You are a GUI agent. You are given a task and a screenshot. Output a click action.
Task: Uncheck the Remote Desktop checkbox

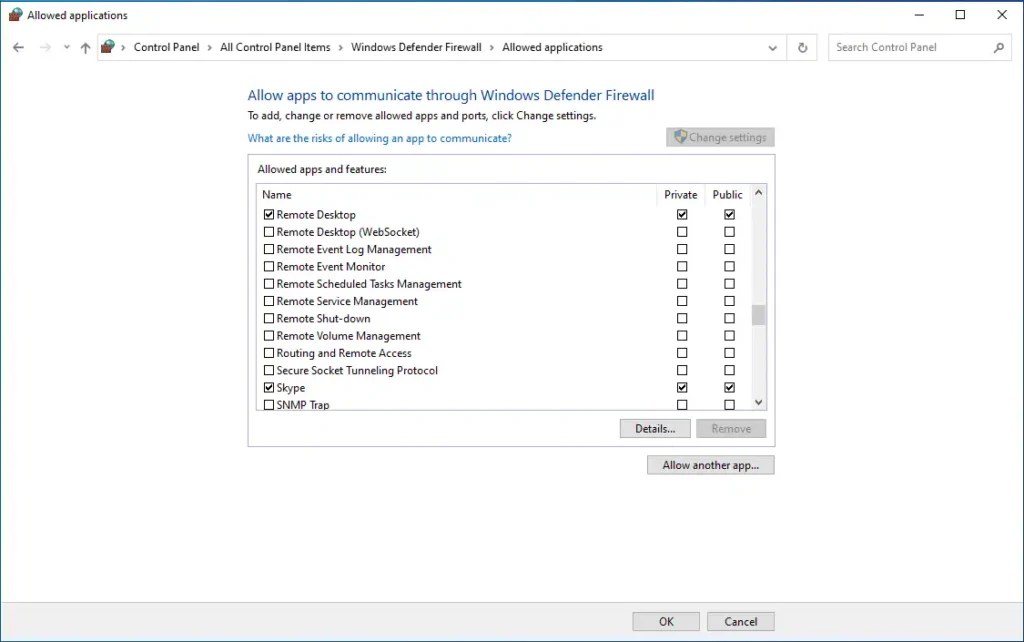(x=268, y=214)
